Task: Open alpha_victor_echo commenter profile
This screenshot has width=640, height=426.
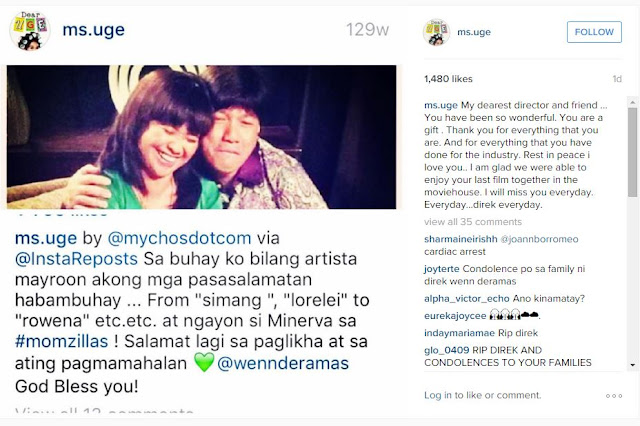Action: (467, 298)
